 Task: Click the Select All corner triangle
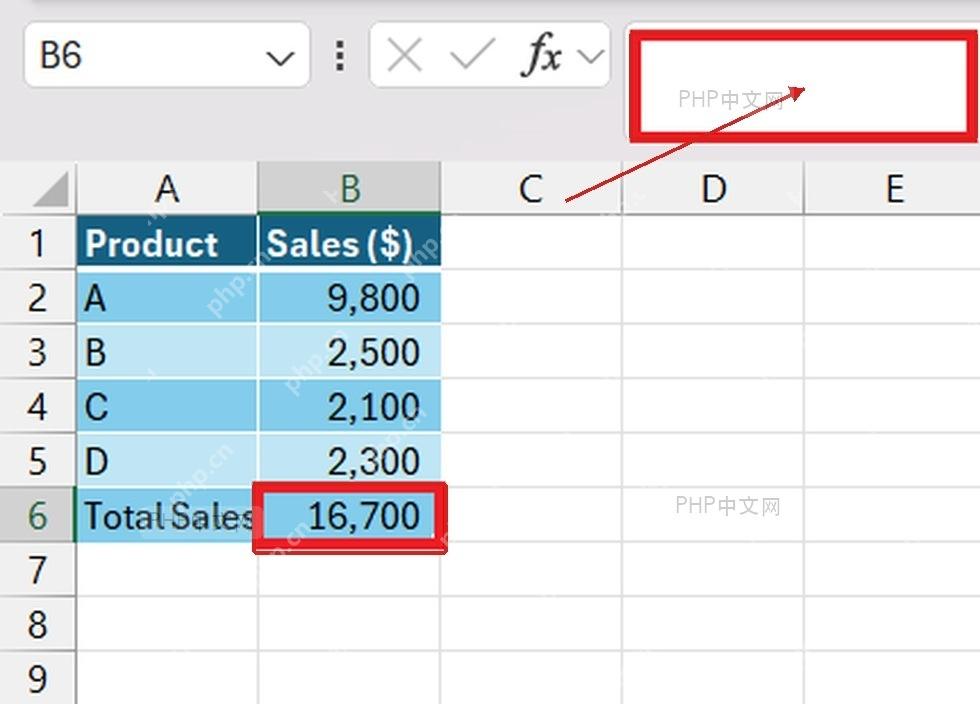pos(50,189)
